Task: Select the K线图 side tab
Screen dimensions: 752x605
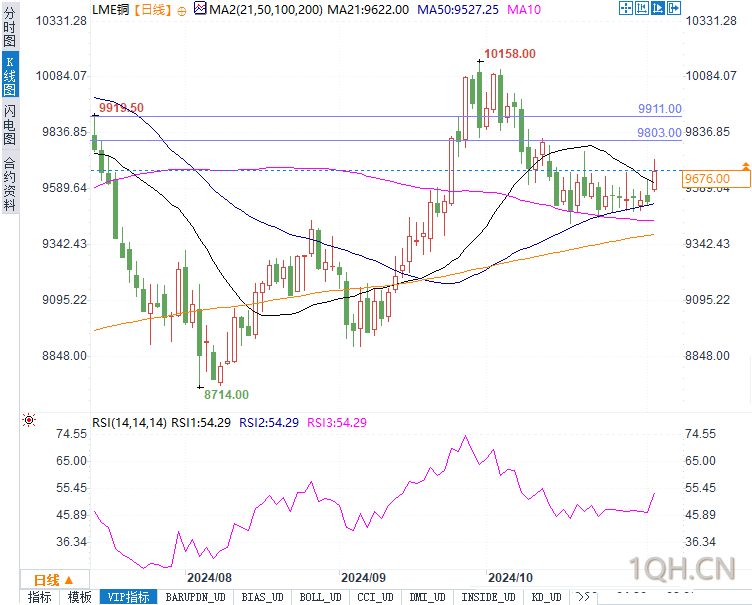Action: tap(10, 74)
